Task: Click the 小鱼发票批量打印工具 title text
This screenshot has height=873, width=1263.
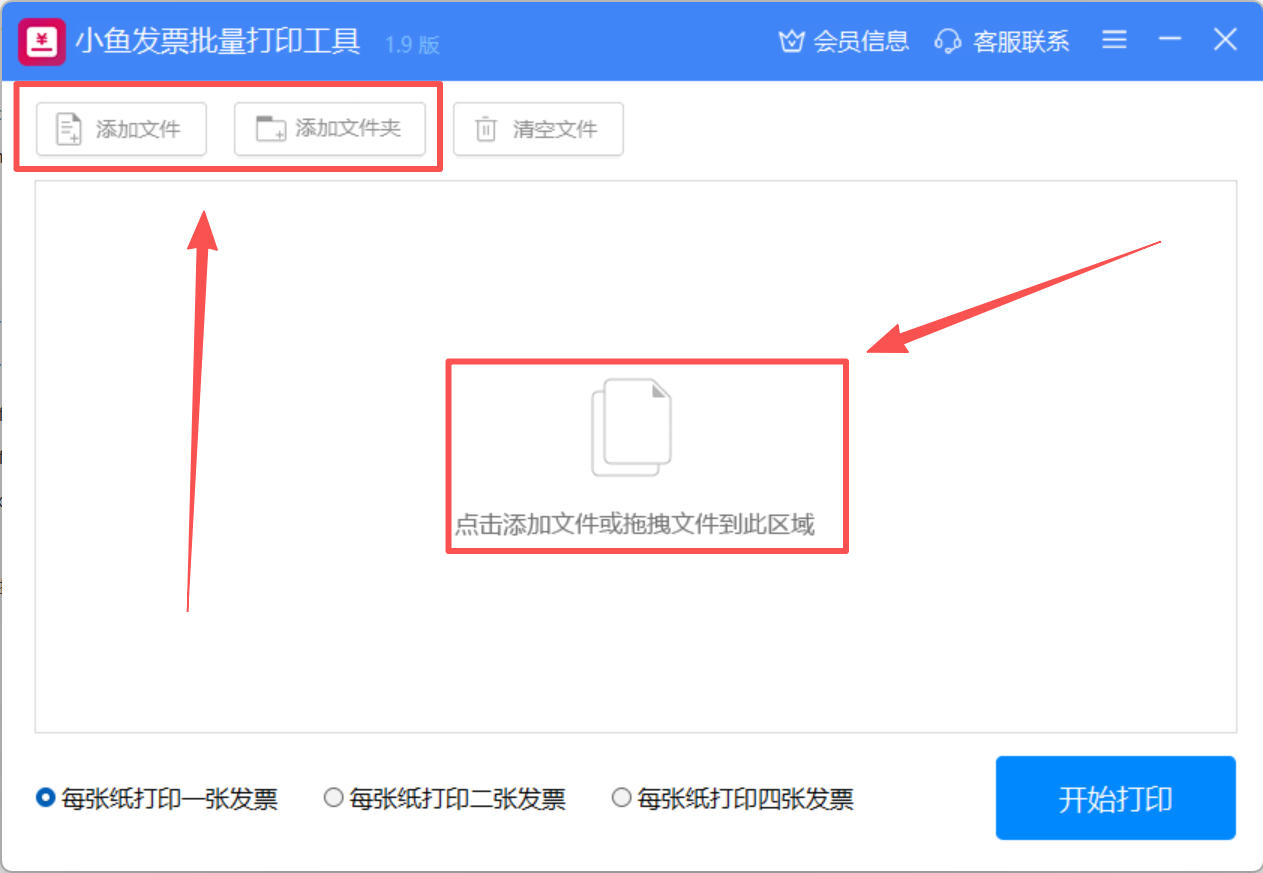Action: [x=217, y=42]
